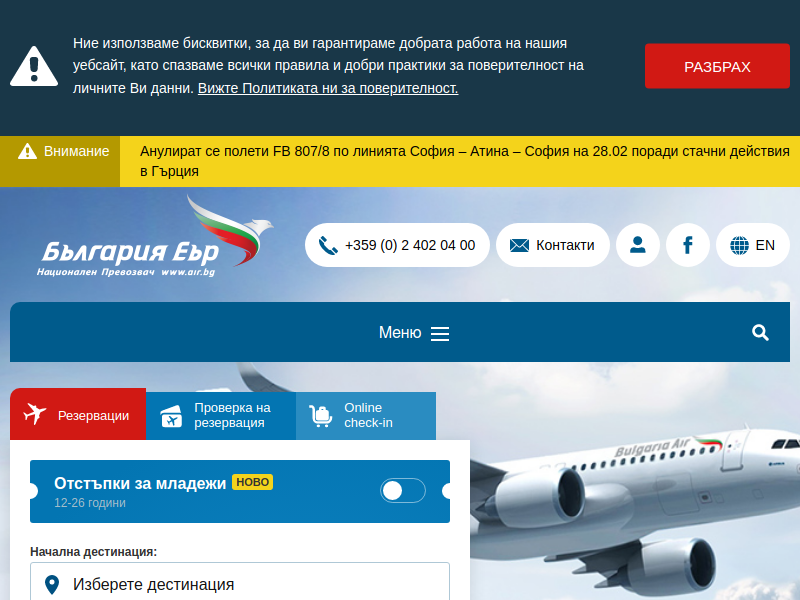Open the privacy policy link
Image resolution: width=800 pixels, height=600 pixels.
[328, 88]
